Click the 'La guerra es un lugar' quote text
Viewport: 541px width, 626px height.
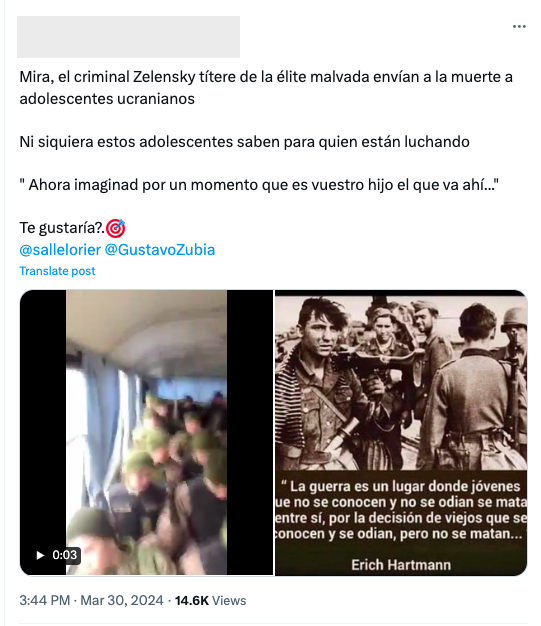coord(401,510)
